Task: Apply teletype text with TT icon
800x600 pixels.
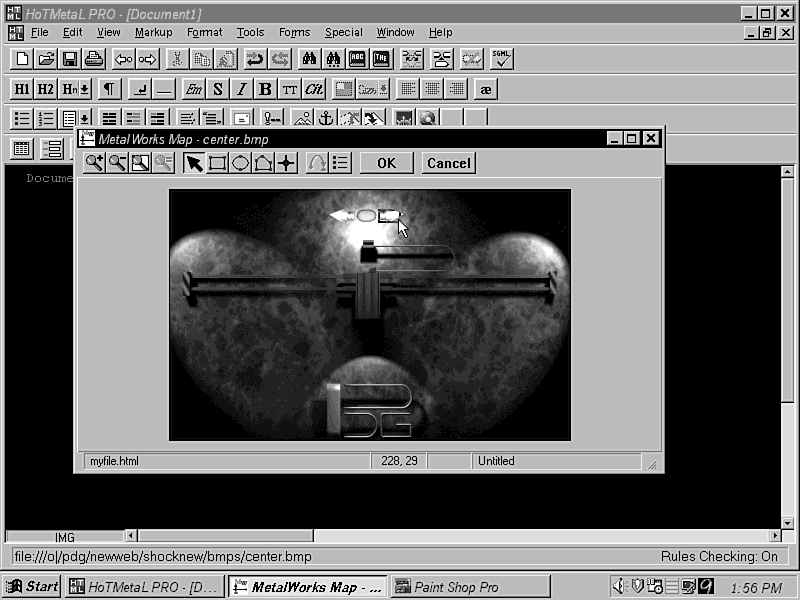Action: (289, 89)
